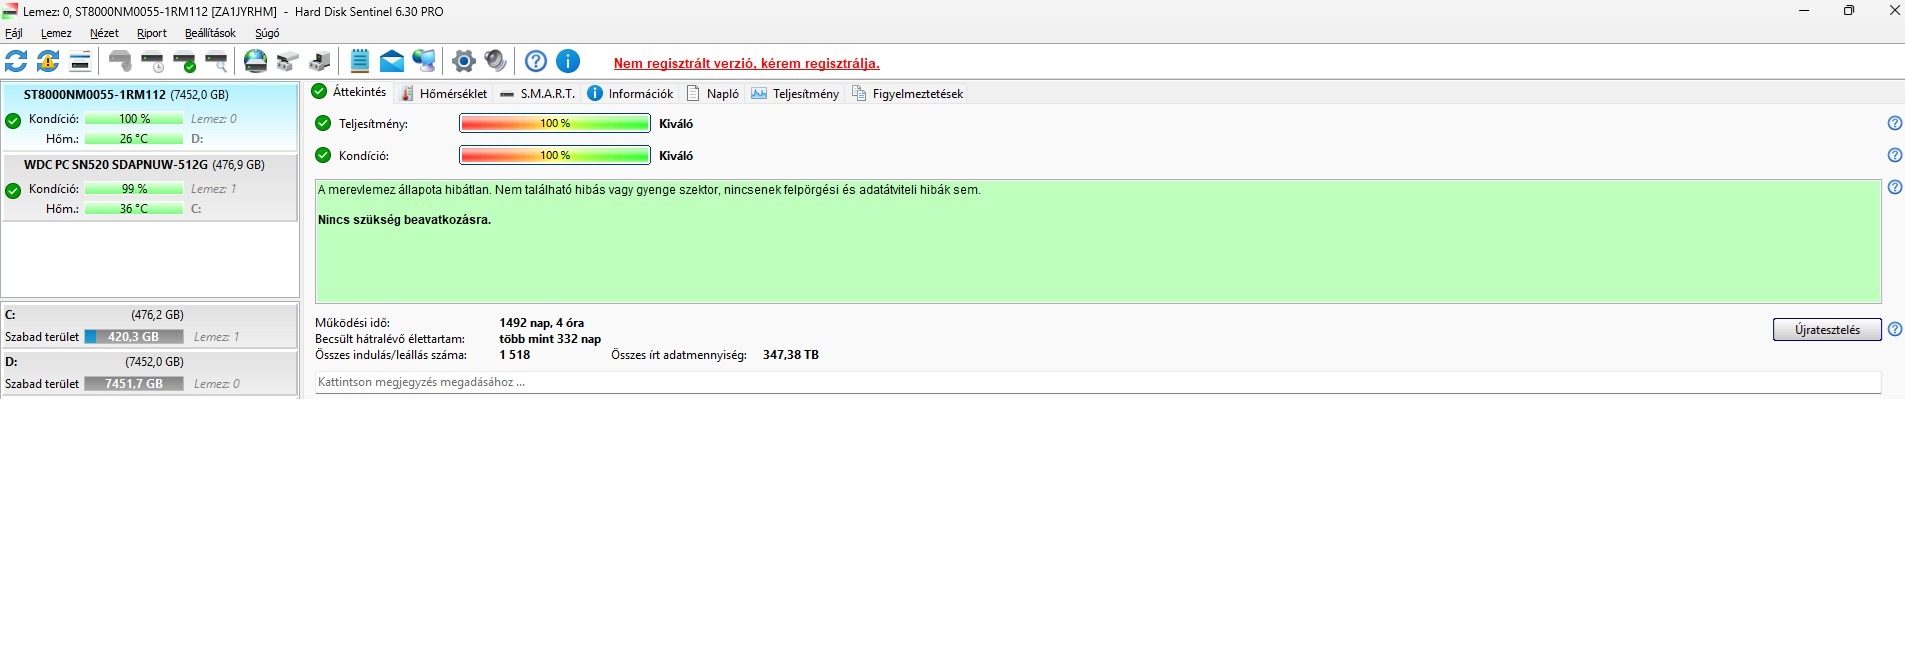Click the disk panel window toolbar icon
1905x648 pixels.
point(80,61)
